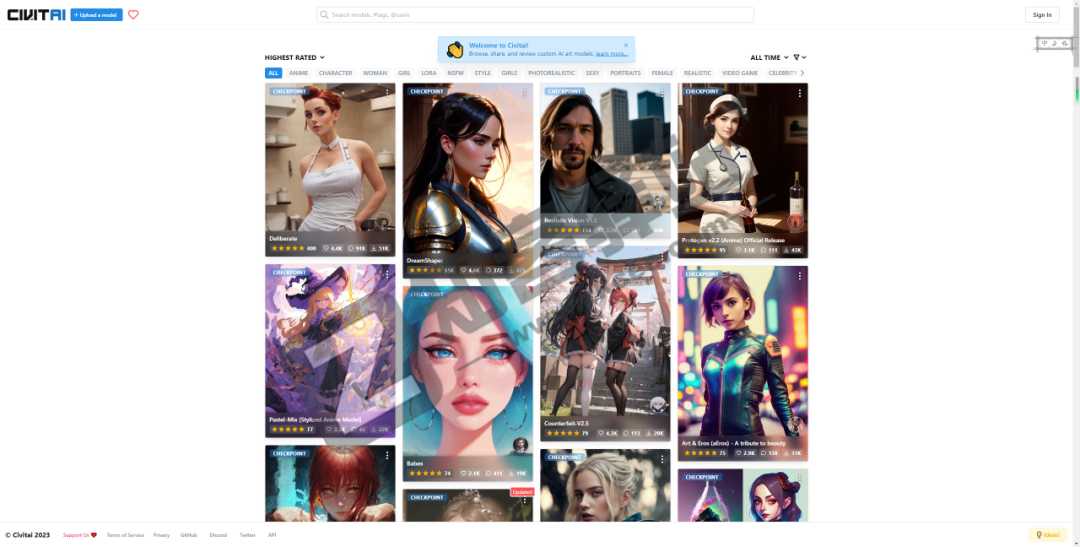Click the creator avatar on the Babes card
The image size is (1080, 547).
coord(520,445)
